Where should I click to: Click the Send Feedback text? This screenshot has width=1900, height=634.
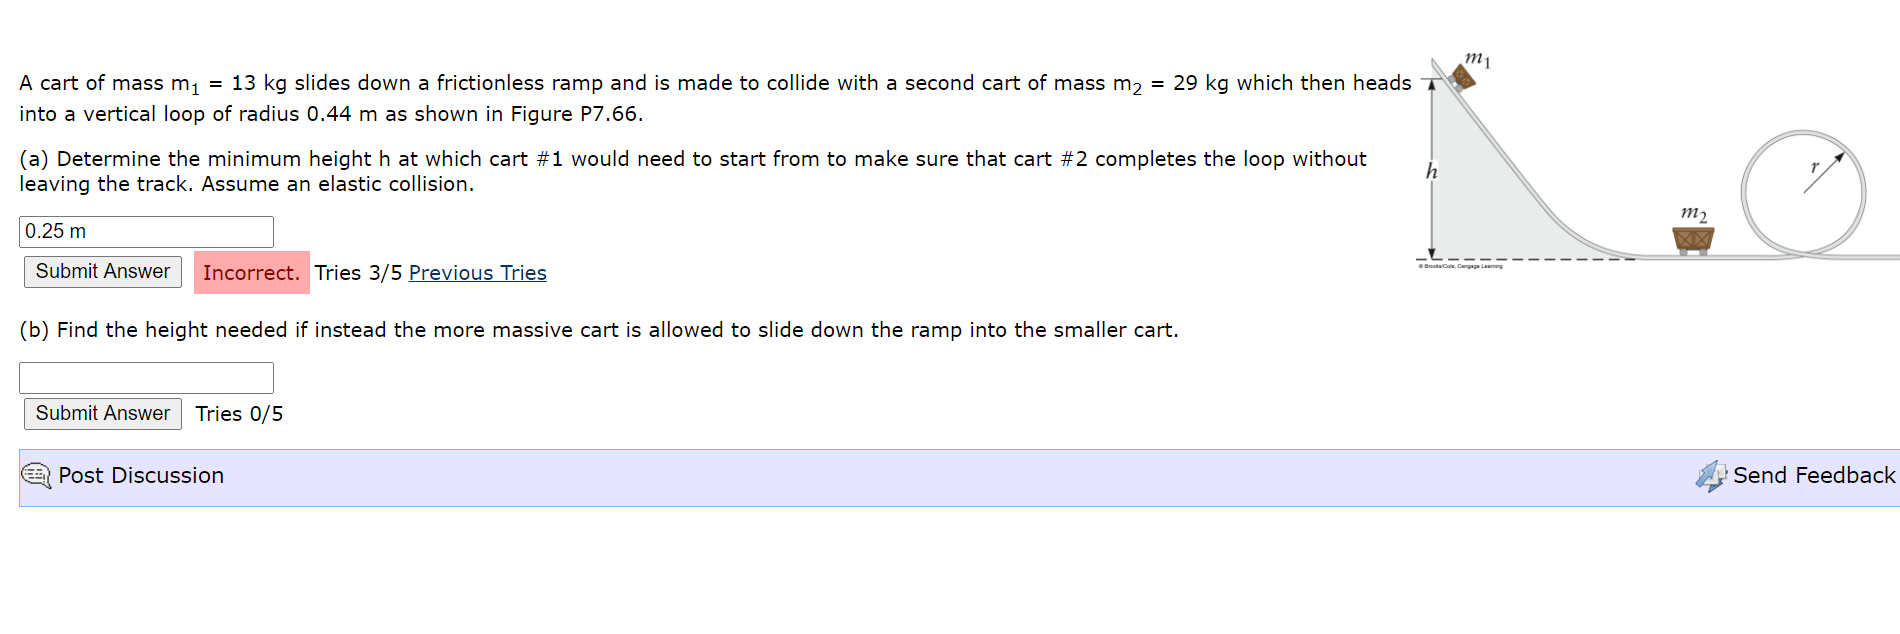coord(1813,475)
